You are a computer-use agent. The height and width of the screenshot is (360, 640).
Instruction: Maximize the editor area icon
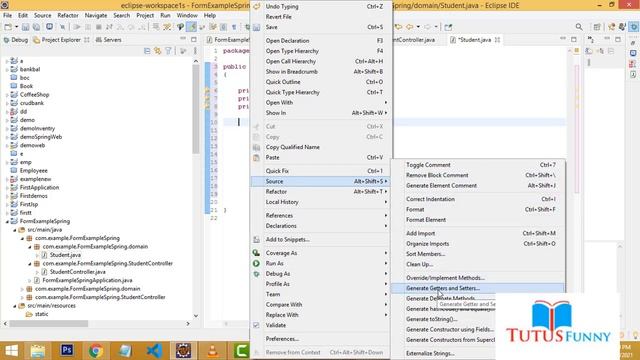(574, 40)
